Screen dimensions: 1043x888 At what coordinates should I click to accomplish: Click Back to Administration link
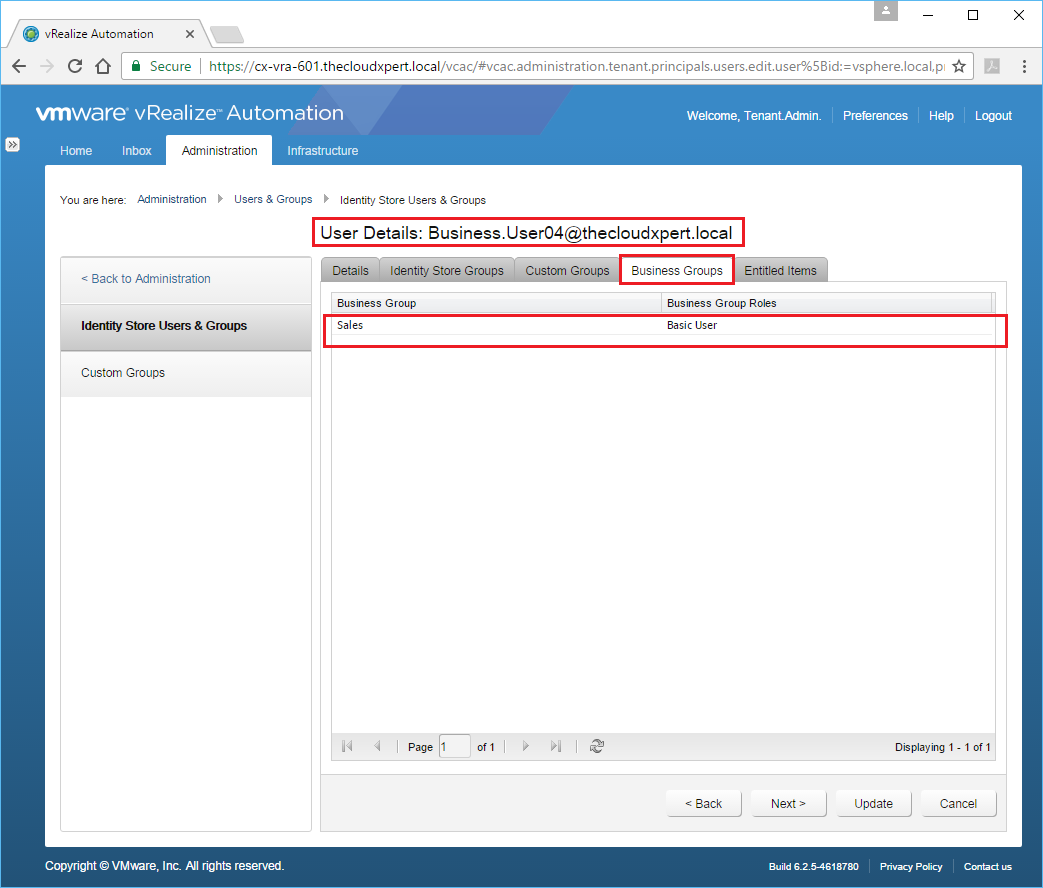(146, 279)
